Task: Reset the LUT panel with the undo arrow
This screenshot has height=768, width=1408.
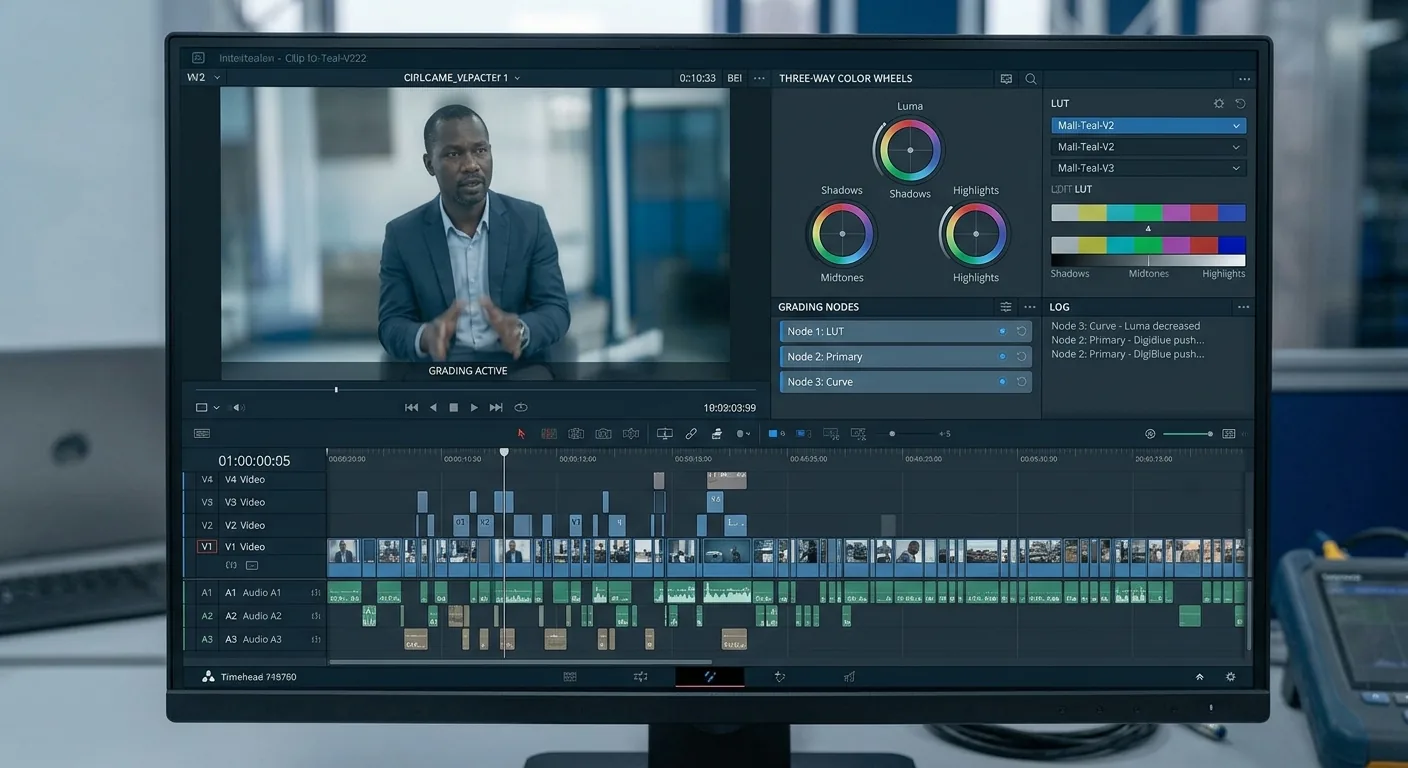Action: pyautogui.click(x=1240, y=103)
